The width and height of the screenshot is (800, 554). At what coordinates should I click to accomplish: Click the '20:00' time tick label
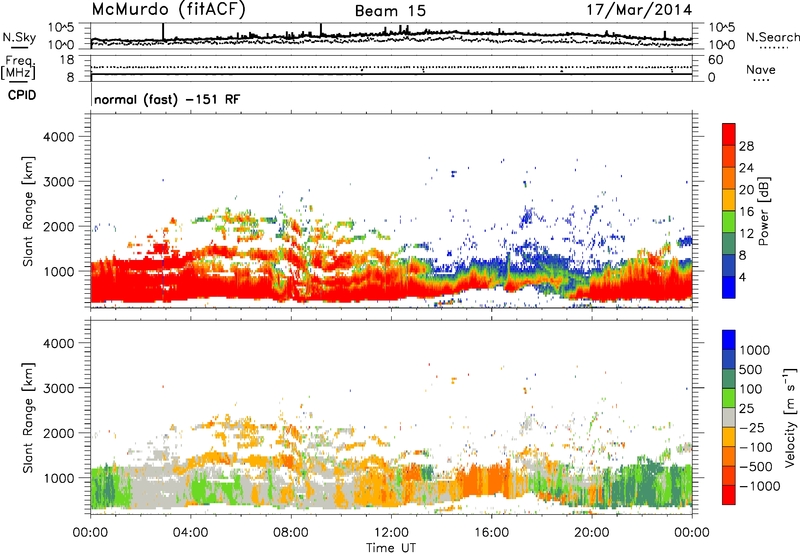pyautogui.click(x=591, y=533)
